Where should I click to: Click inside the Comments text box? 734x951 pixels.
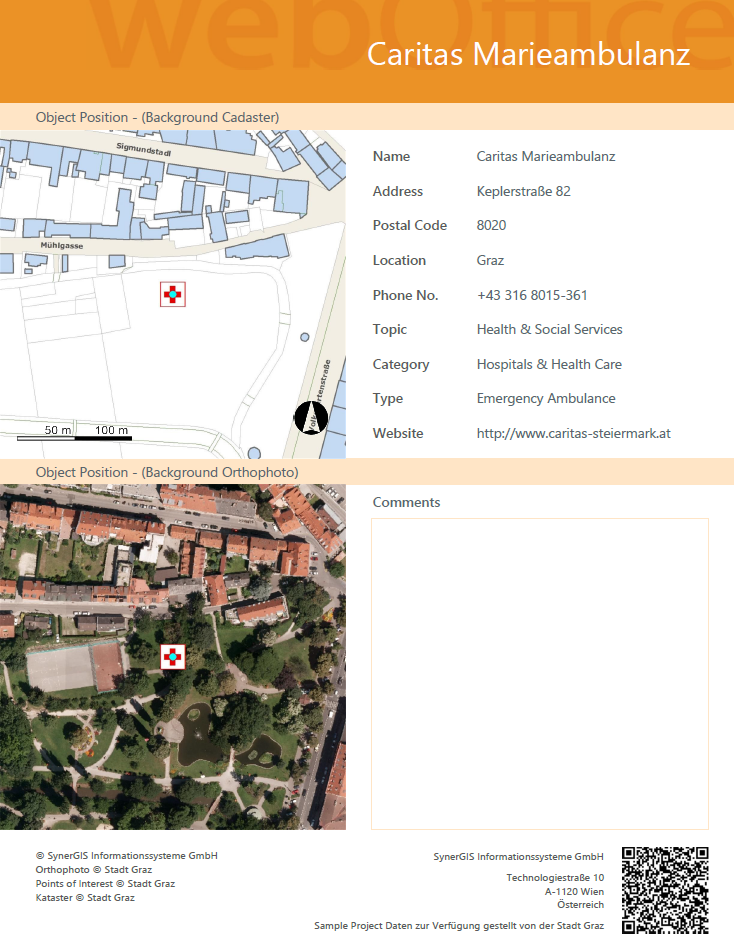tap(539, 673)
